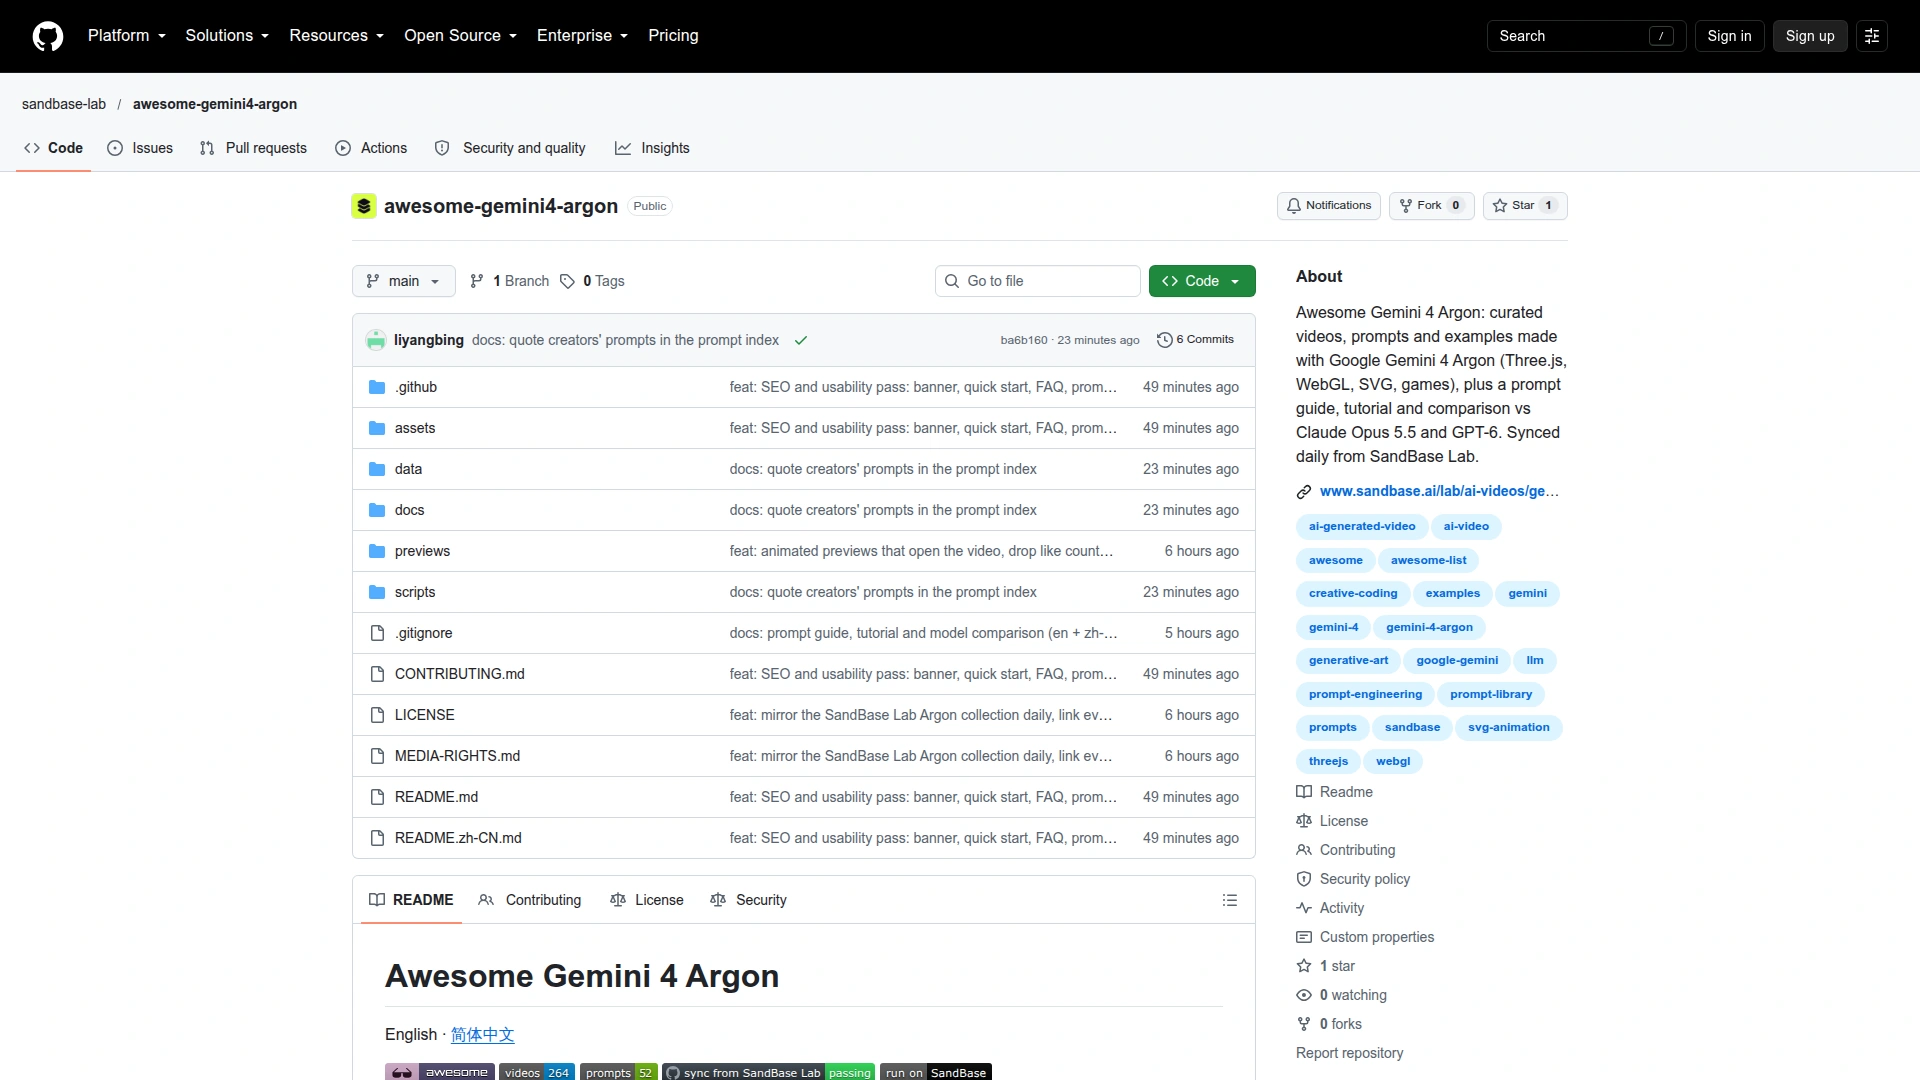Fork the repository
1920x1080 pixels.
point(1432,206)
